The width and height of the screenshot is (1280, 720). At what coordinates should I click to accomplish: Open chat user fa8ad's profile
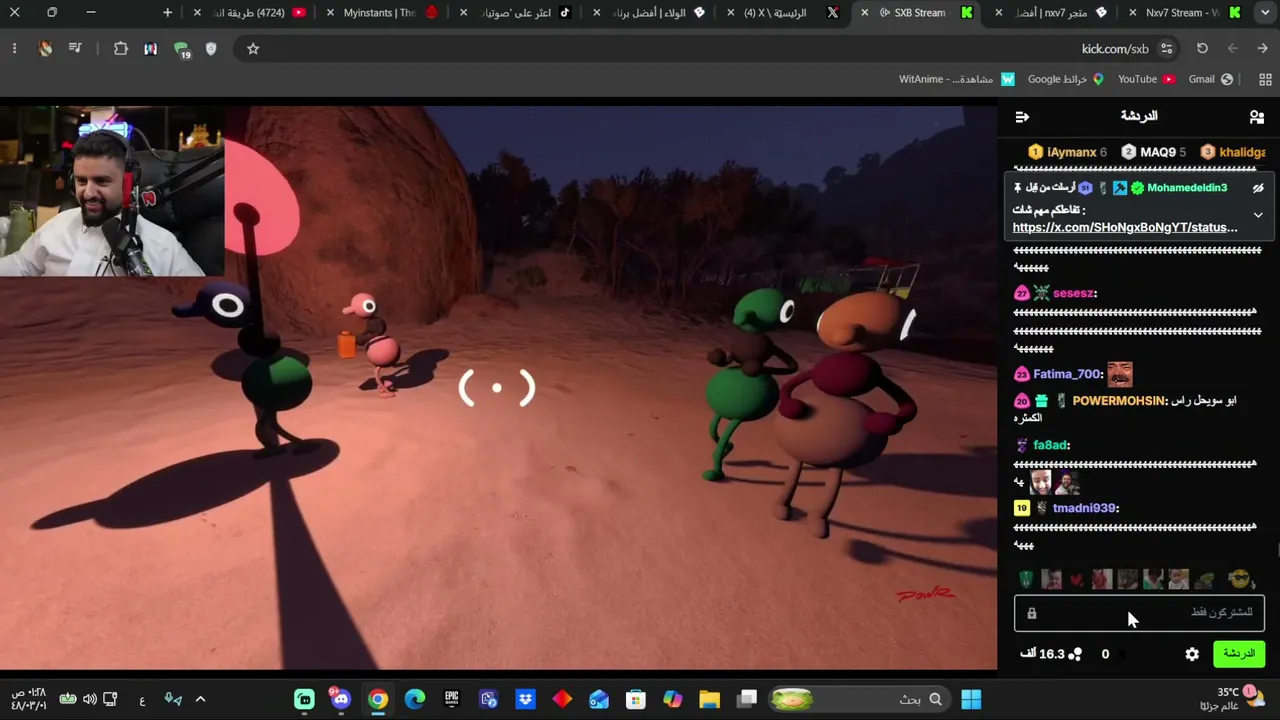1050,445
